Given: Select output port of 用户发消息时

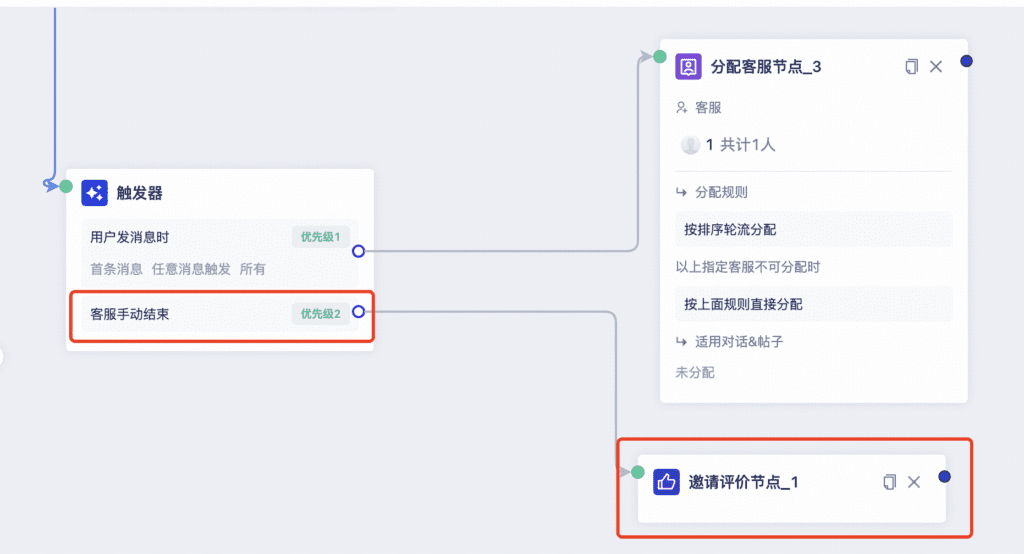Looking at the screenshot, I should click(359, 251).
